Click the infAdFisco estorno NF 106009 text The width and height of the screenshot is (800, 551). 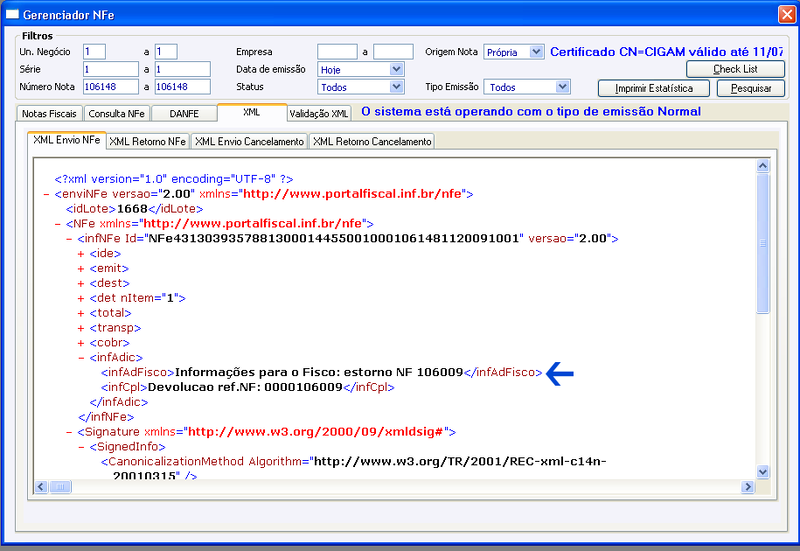[321, 372]
